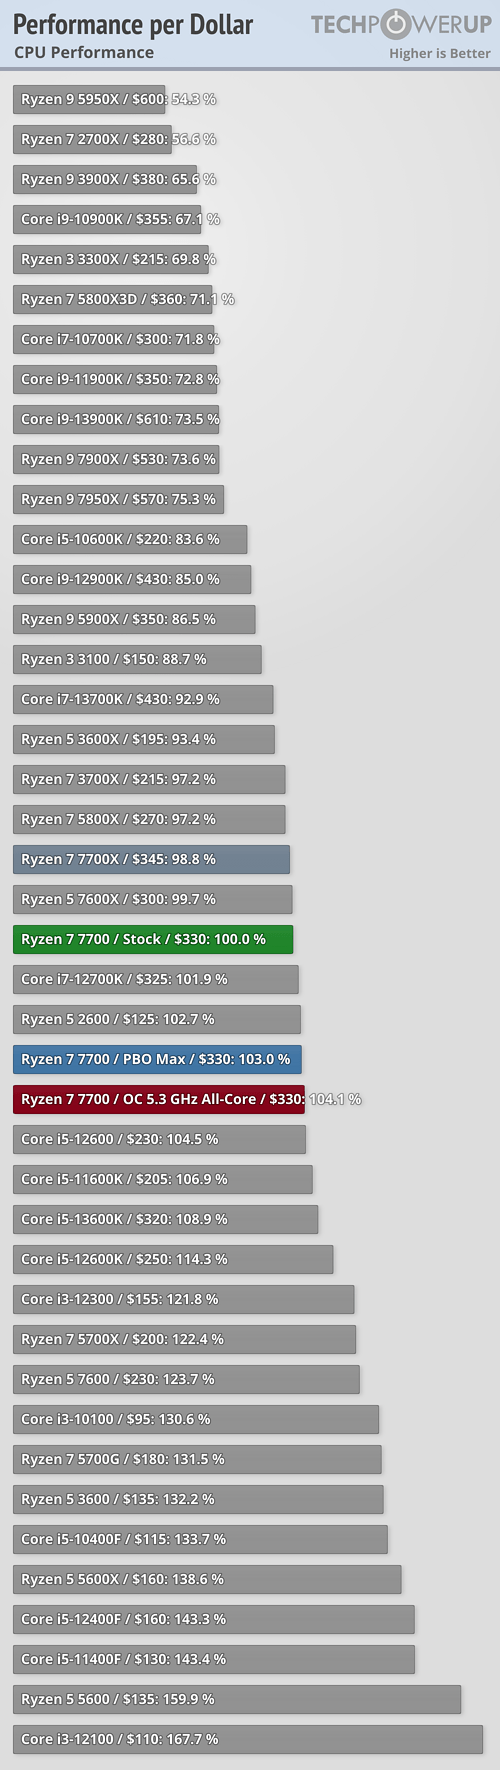Select the Core i9-13900K bar
This screenshot has height=1770, width=500.
[x=116, y=419]
